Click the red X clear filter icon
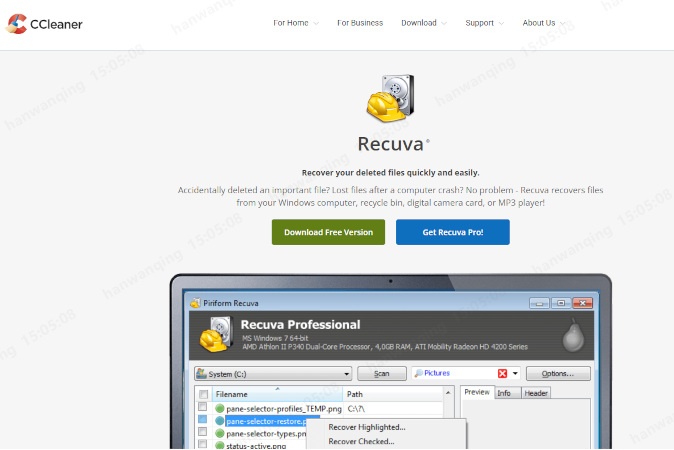 (x=502, y=373)
